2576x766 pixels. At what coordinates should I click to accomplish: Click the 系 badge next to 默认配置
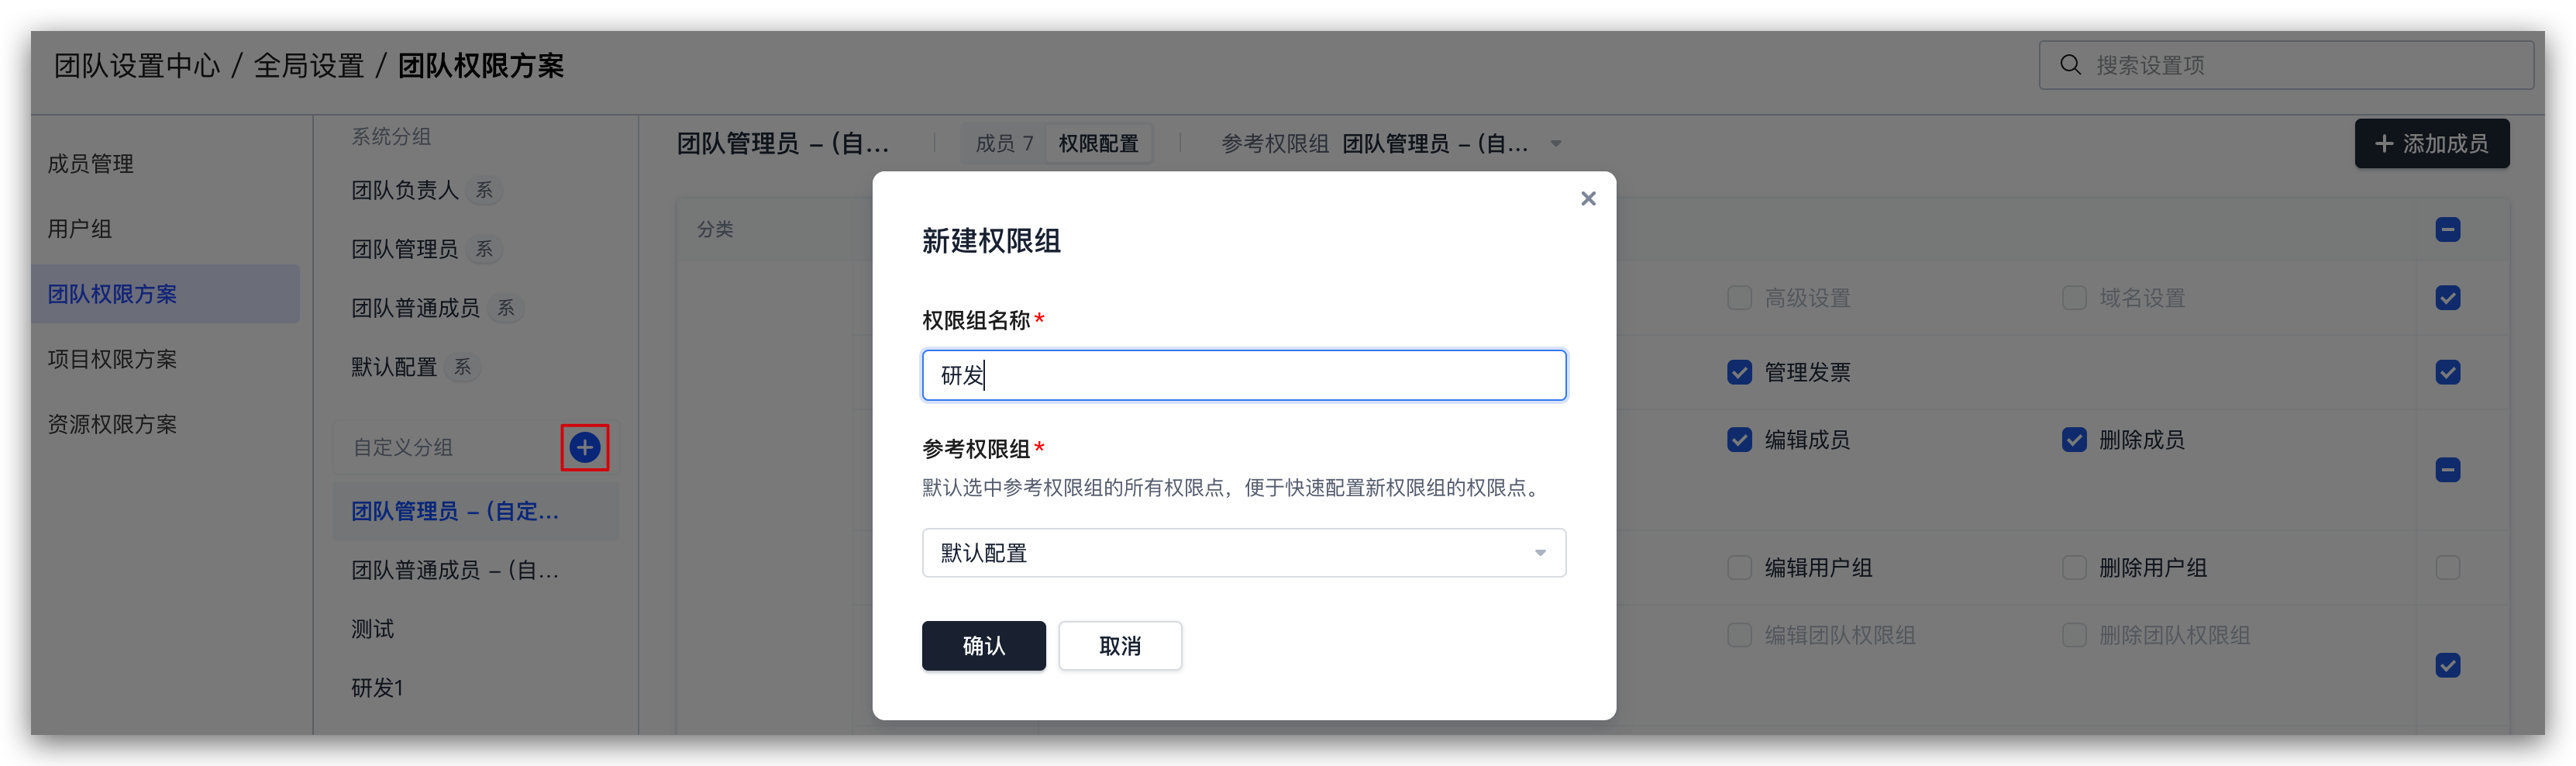coord(462,367)
